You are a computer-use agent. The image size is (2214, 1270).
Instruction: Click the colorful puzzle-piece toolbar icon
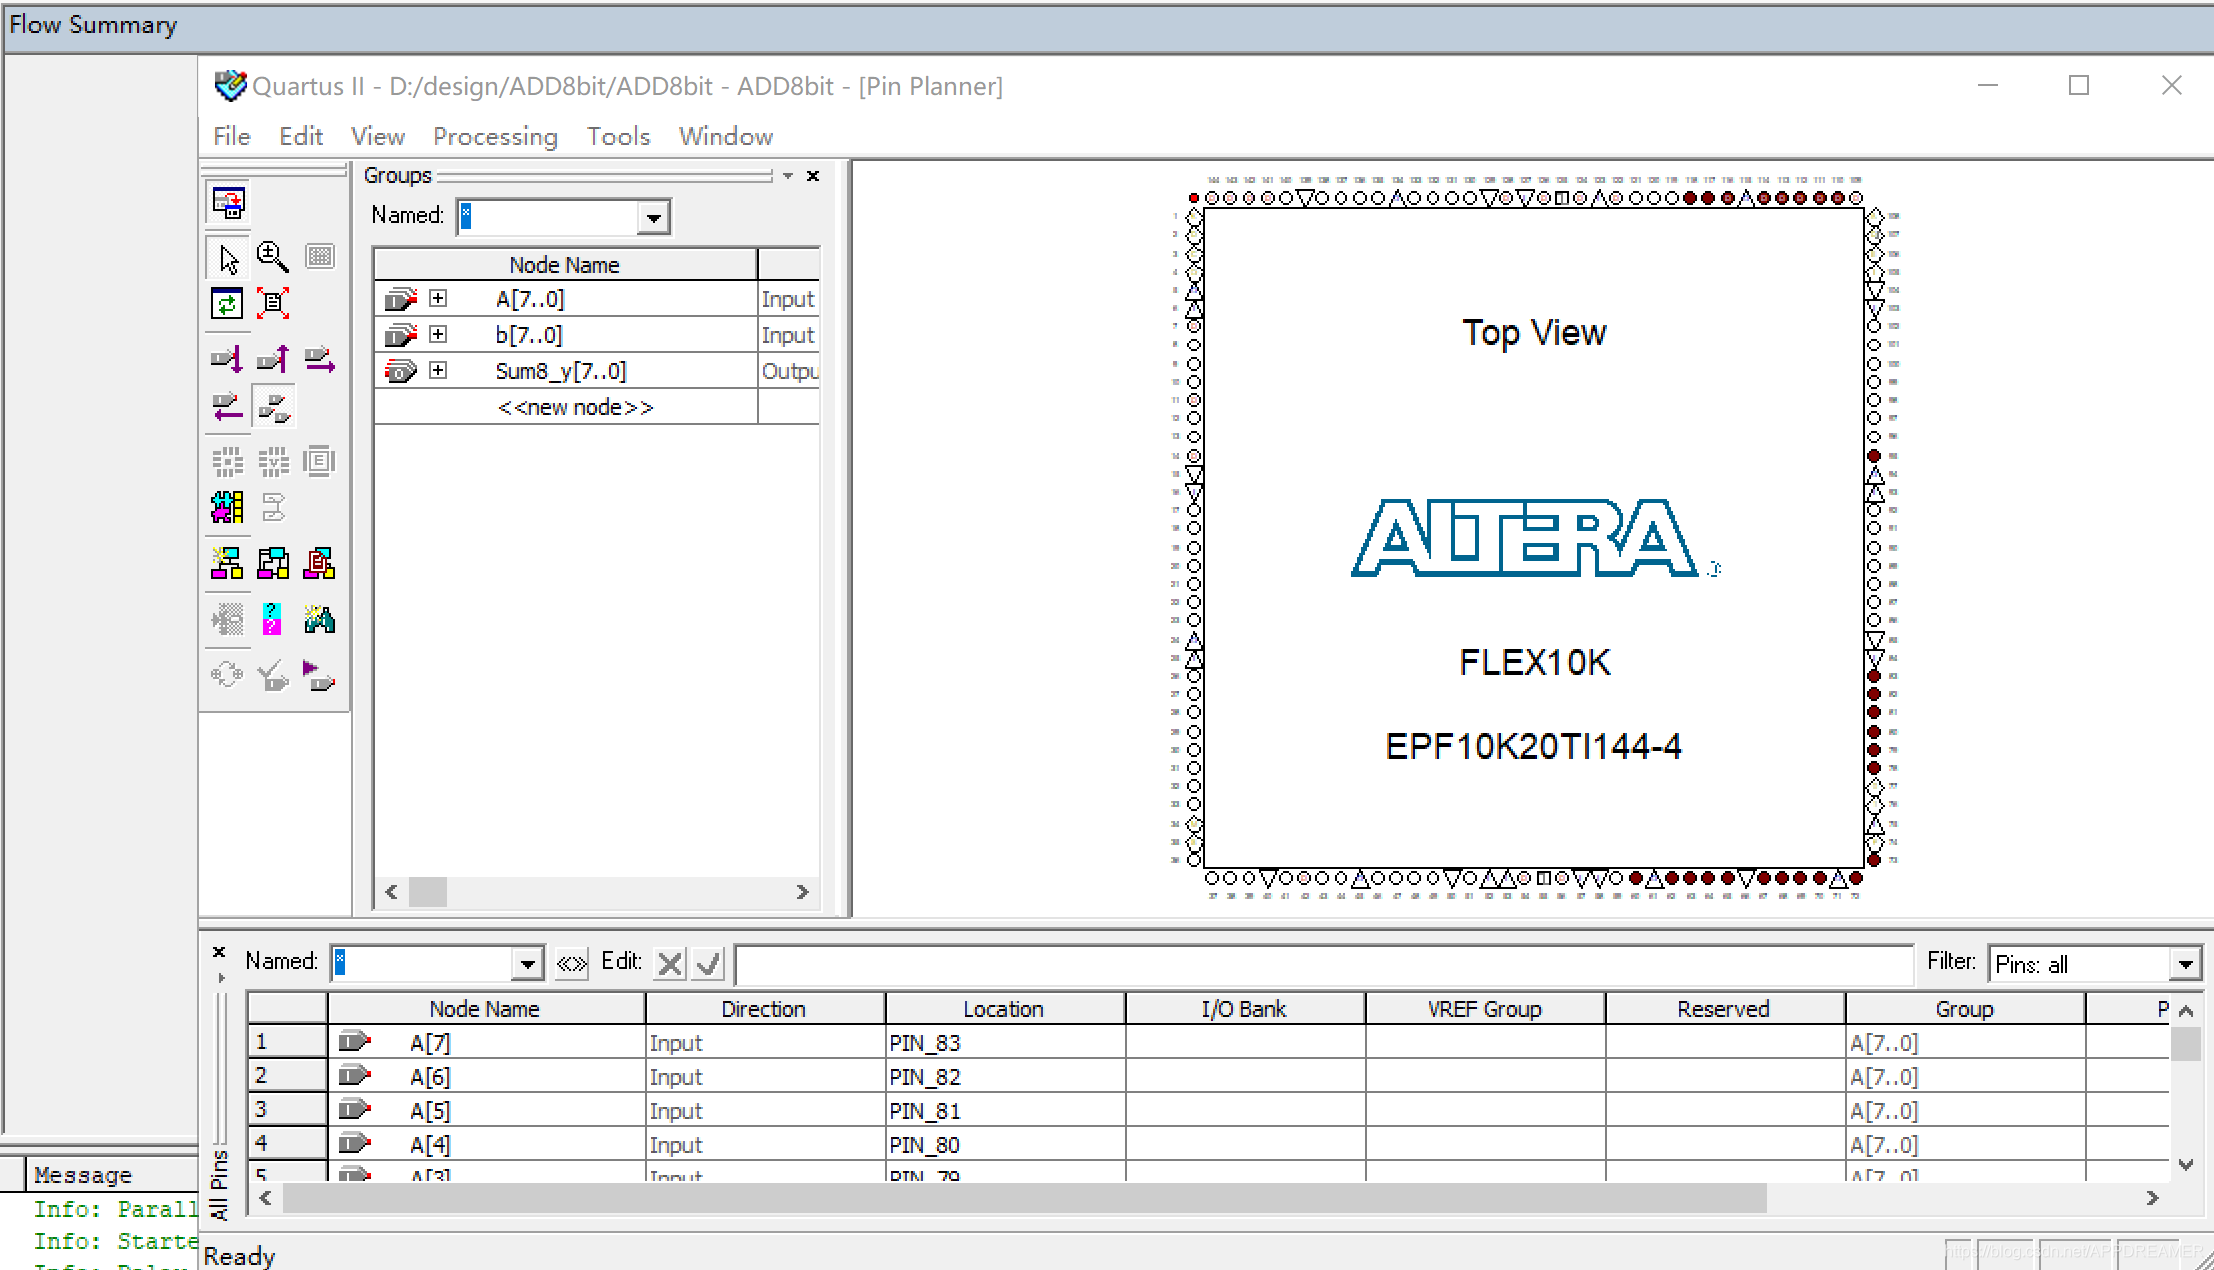[227, 508]
